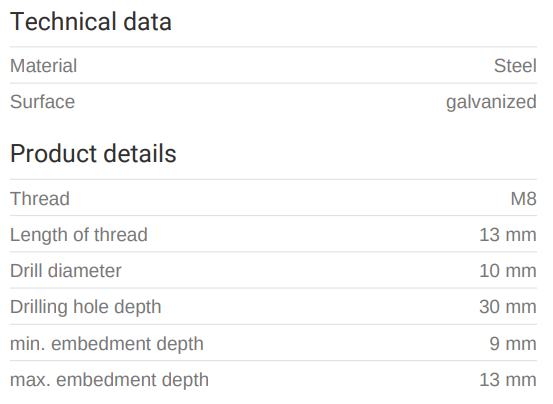Click the Technical data heading
Screen dimensions: 553x404
(x=91, y=22)
